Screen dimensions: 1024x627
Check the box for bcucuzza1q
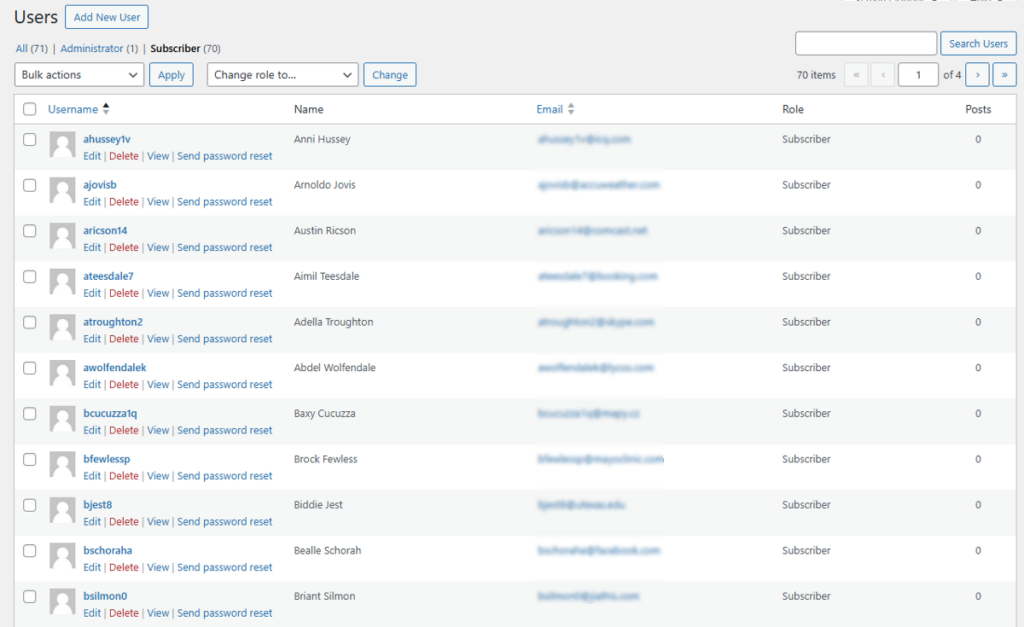(29, 413)
